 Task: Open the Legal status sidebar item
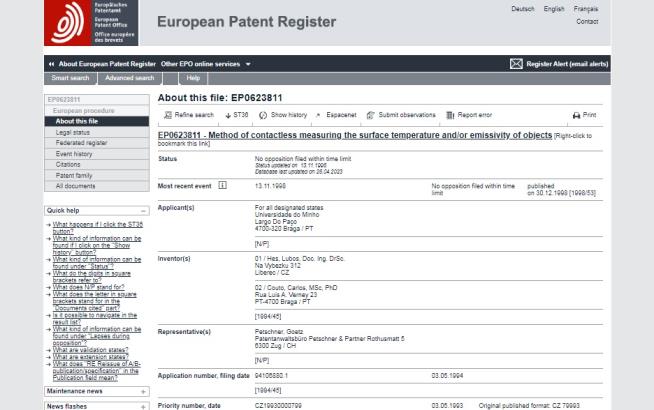71,131
